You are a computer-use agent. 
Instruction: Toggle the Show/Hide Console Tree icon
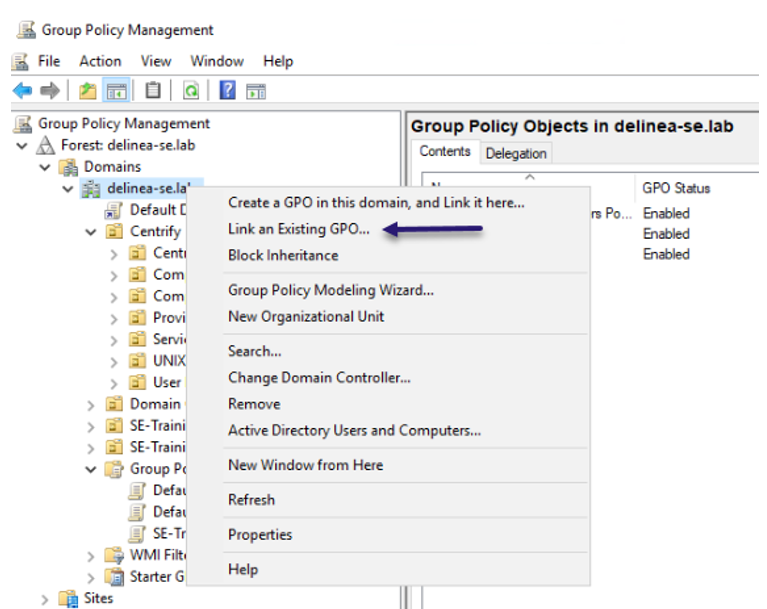117,91
